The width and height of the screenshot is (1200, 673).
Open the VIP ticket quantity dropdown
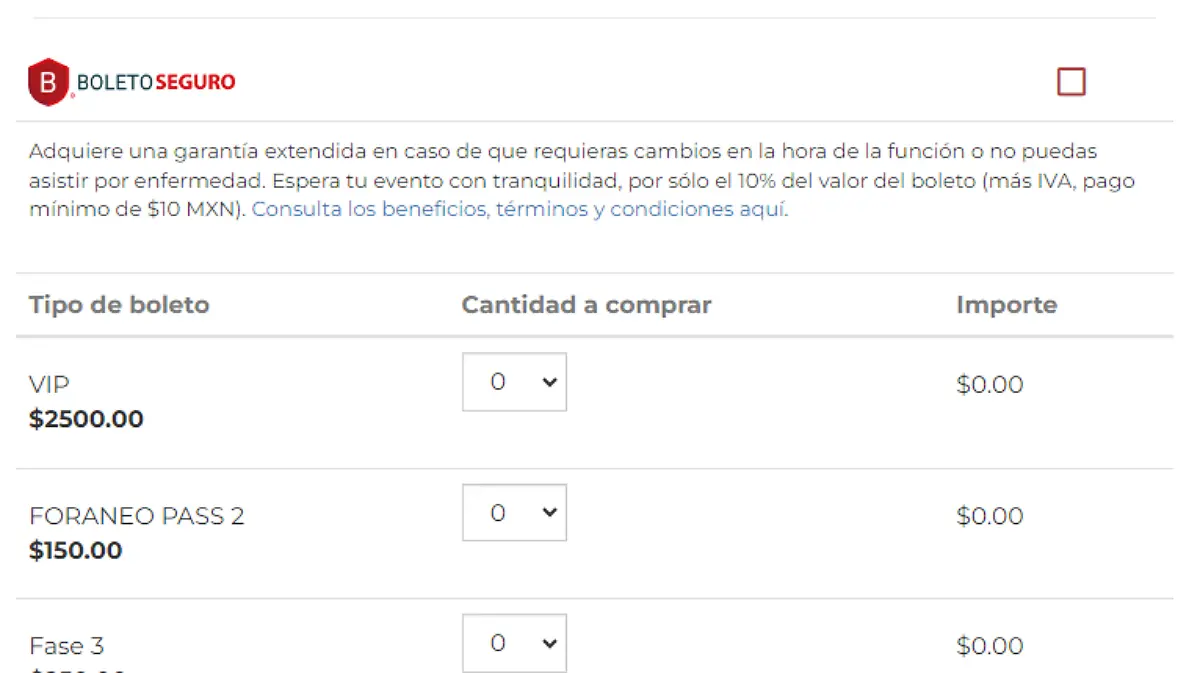[x=514, y=382]
